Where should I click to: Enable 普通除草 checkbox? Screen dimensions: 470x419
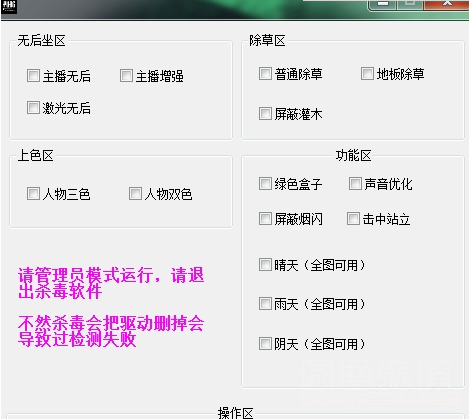pos(265,74)
